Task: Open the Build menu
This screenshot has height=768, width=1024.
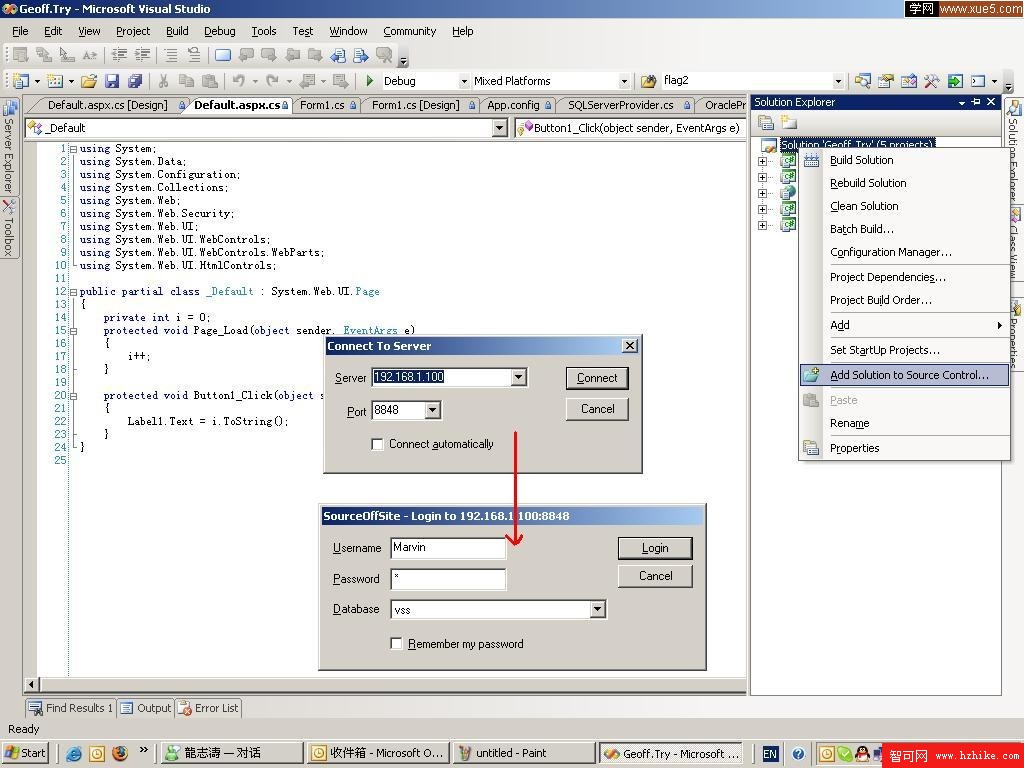Action: coord(177,31)
